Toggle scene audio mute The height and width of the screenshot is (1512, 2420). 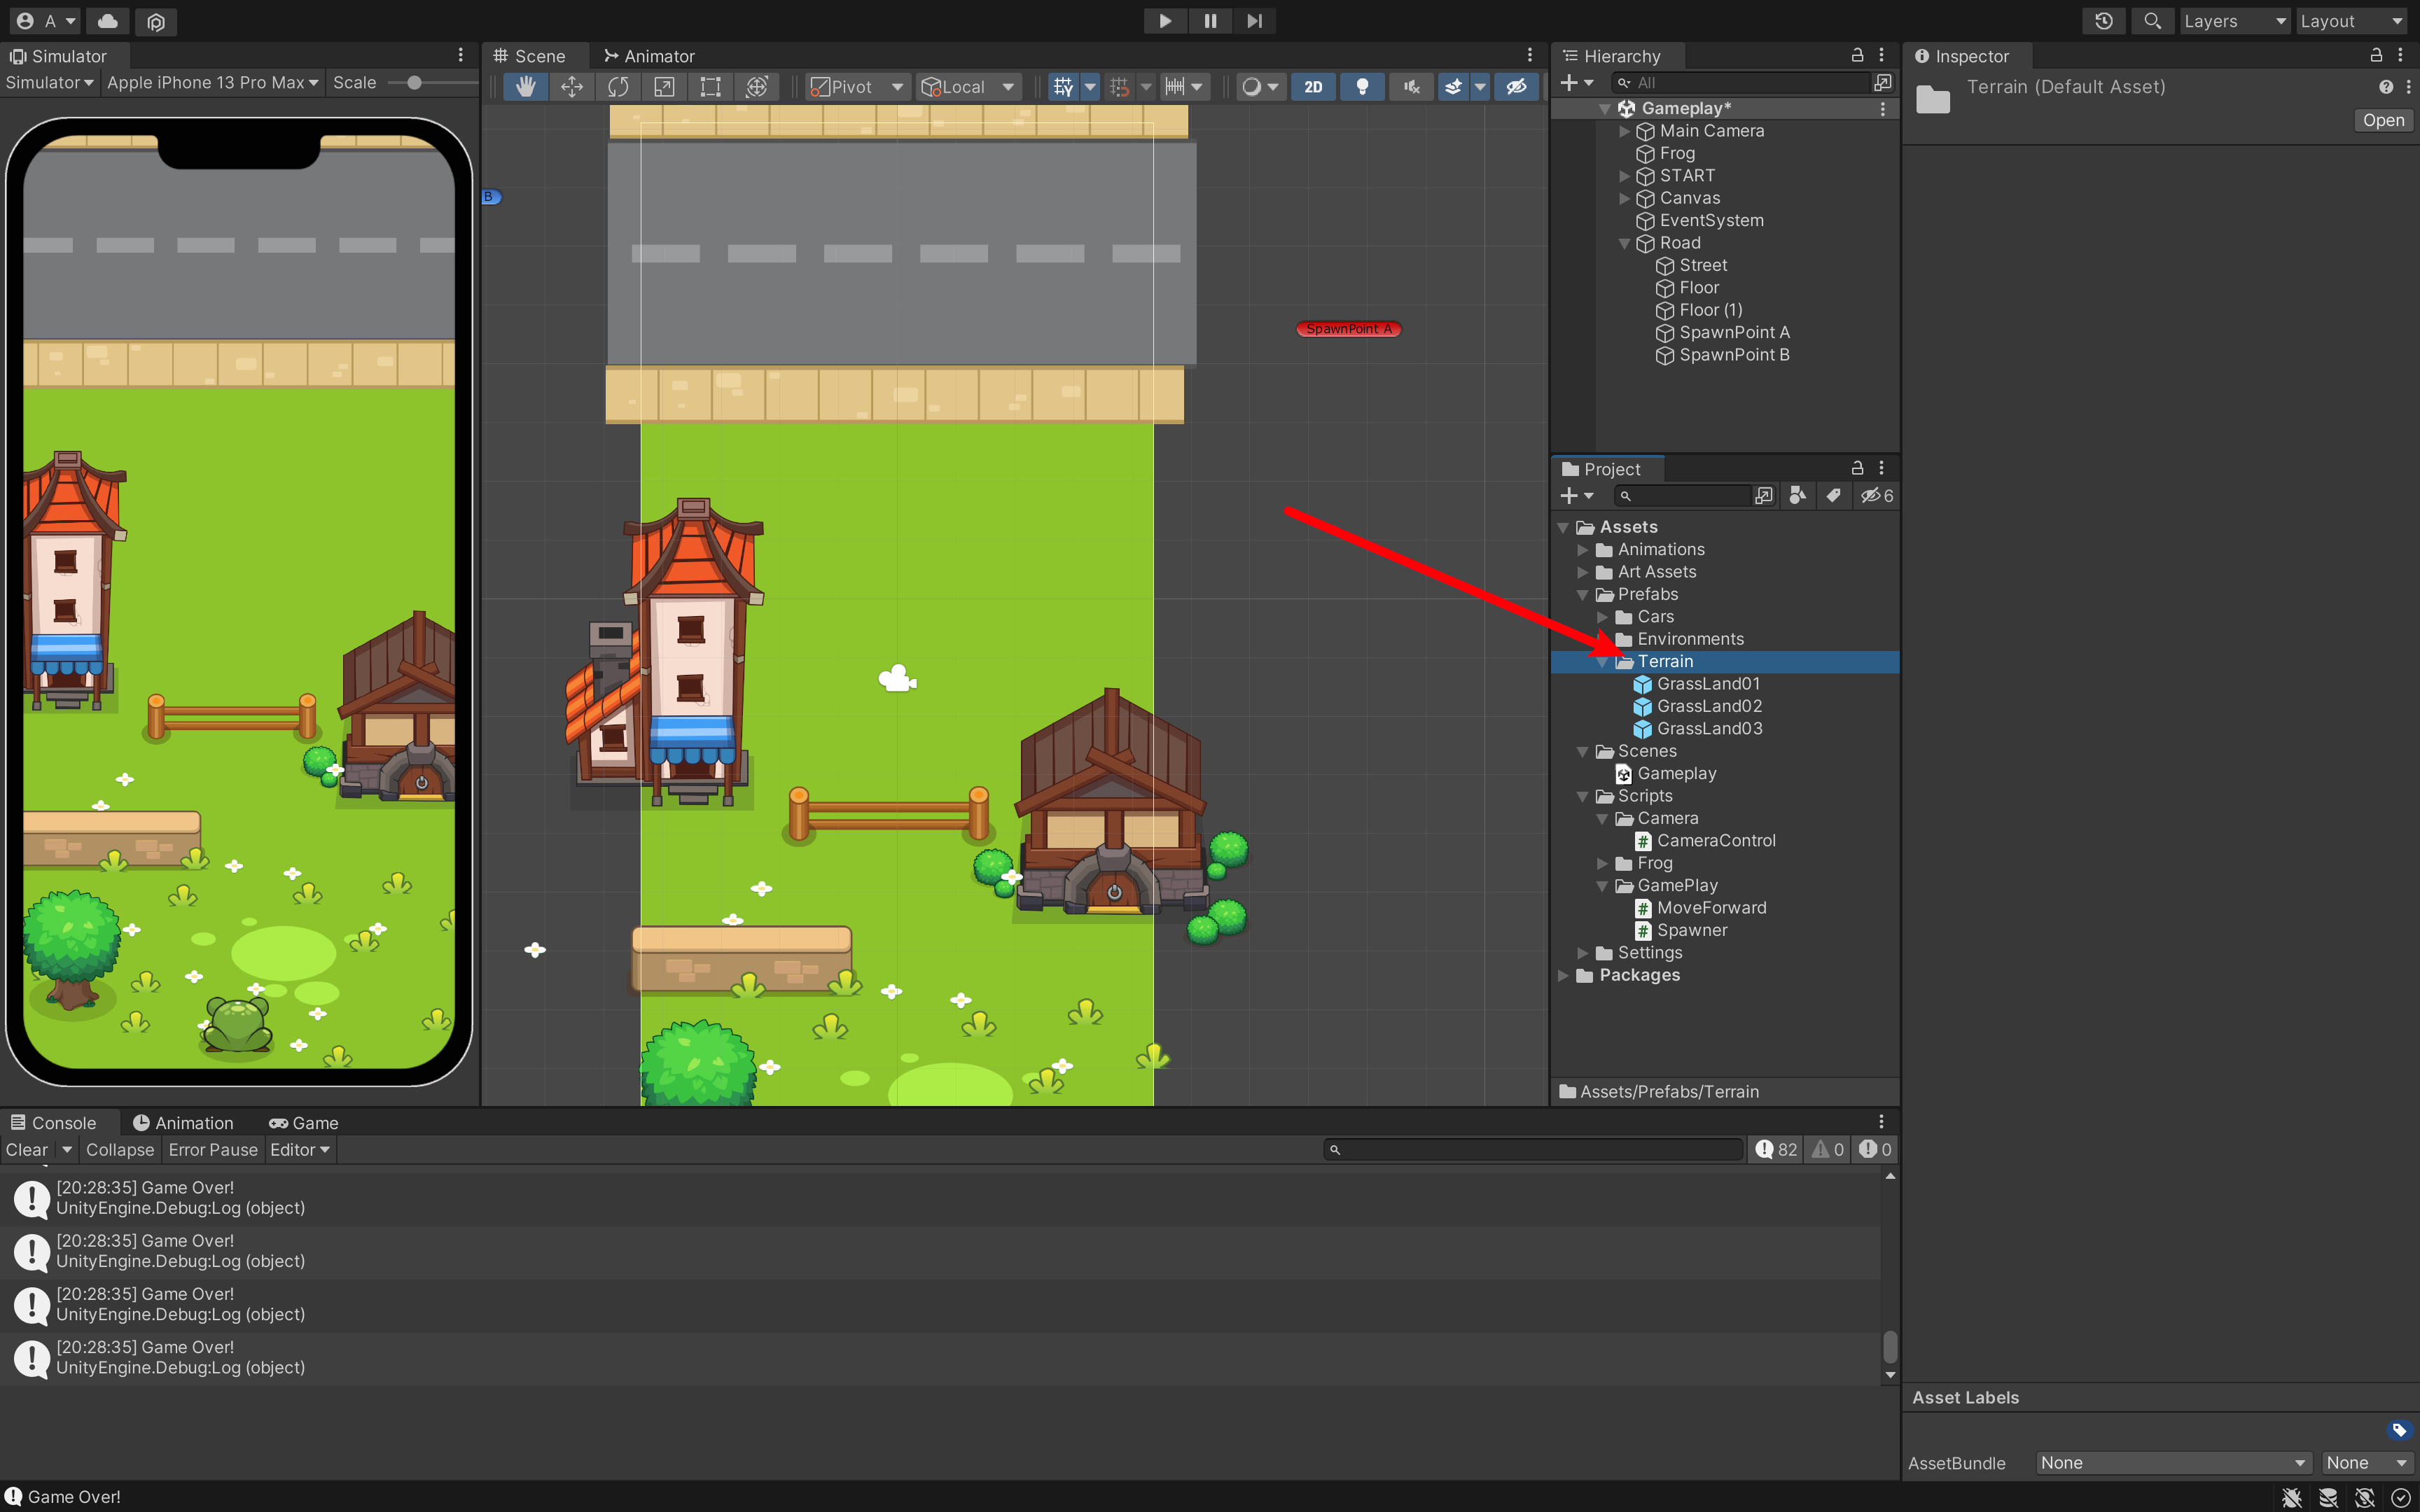point(1411,87)
